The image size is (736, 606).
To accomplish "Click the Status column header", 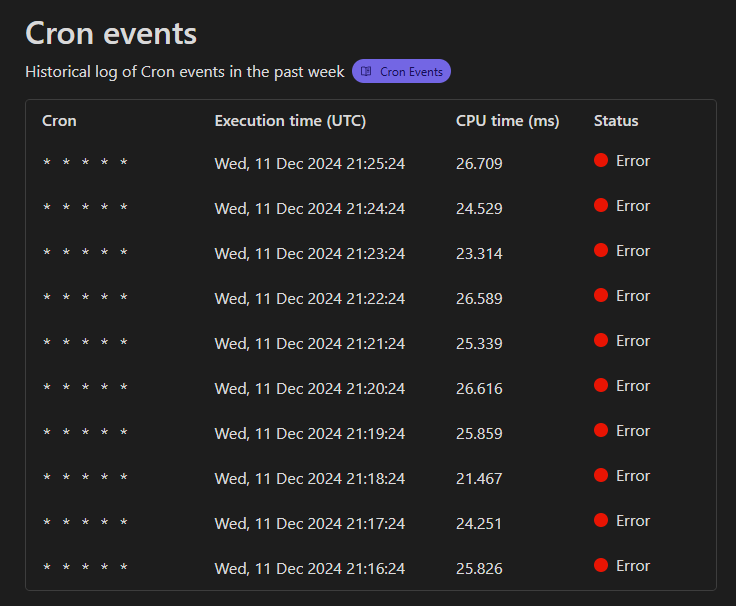I will pos(616,121).
